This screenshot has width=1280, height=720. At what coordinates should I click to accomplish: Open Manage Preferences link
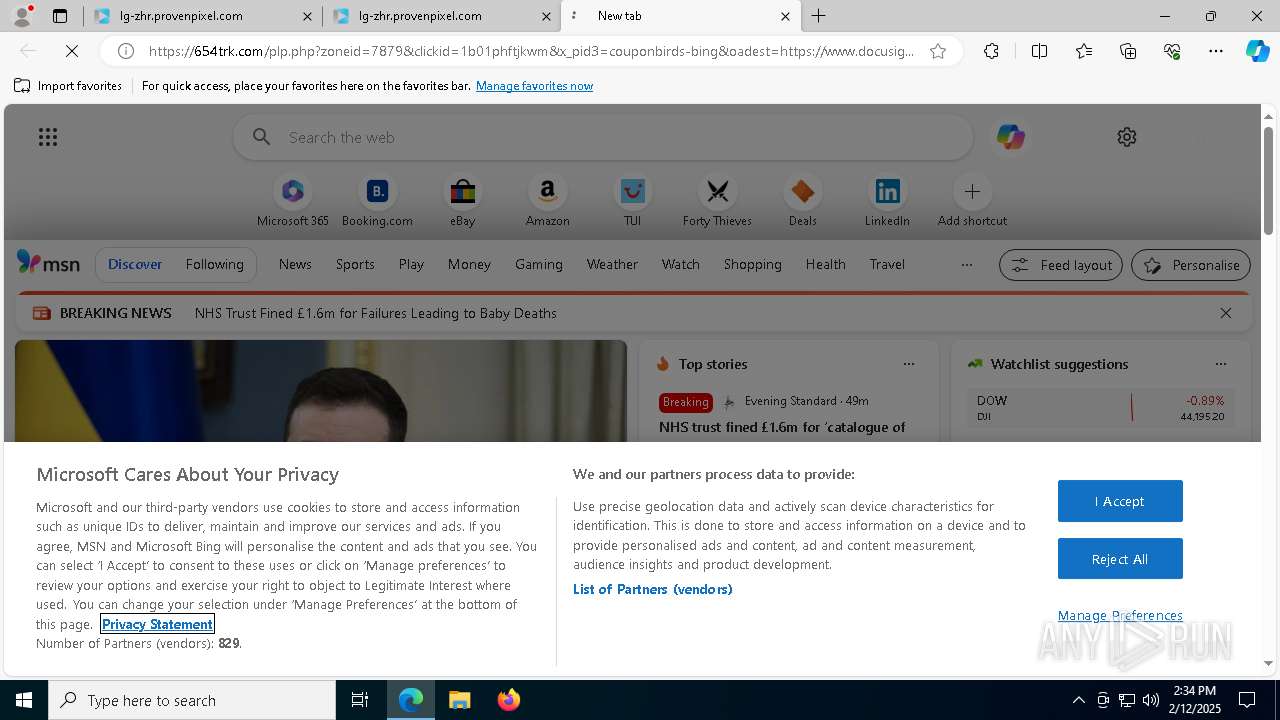1120,616
